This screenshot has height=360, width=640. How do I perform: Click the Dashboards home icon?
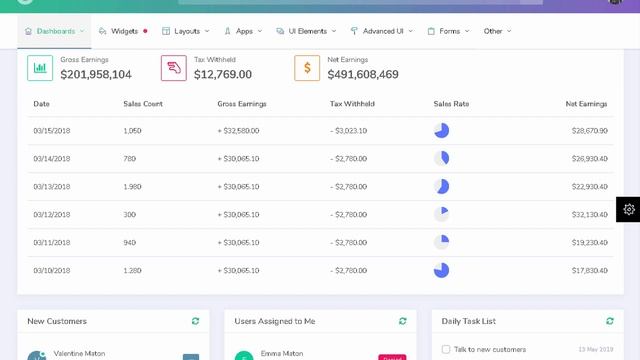click(28, 31)
